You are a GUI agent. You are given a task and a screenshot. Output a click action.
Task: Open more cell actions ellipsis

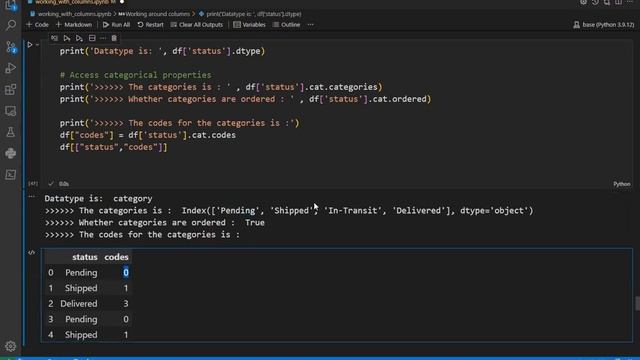point(103,38)
